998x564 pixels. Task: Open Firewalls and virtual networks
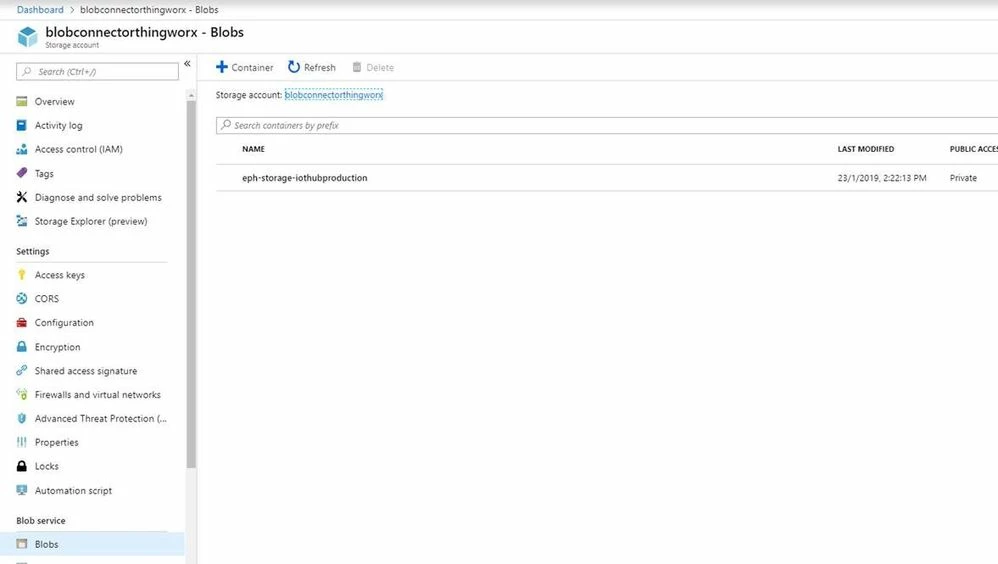(97, 395)
